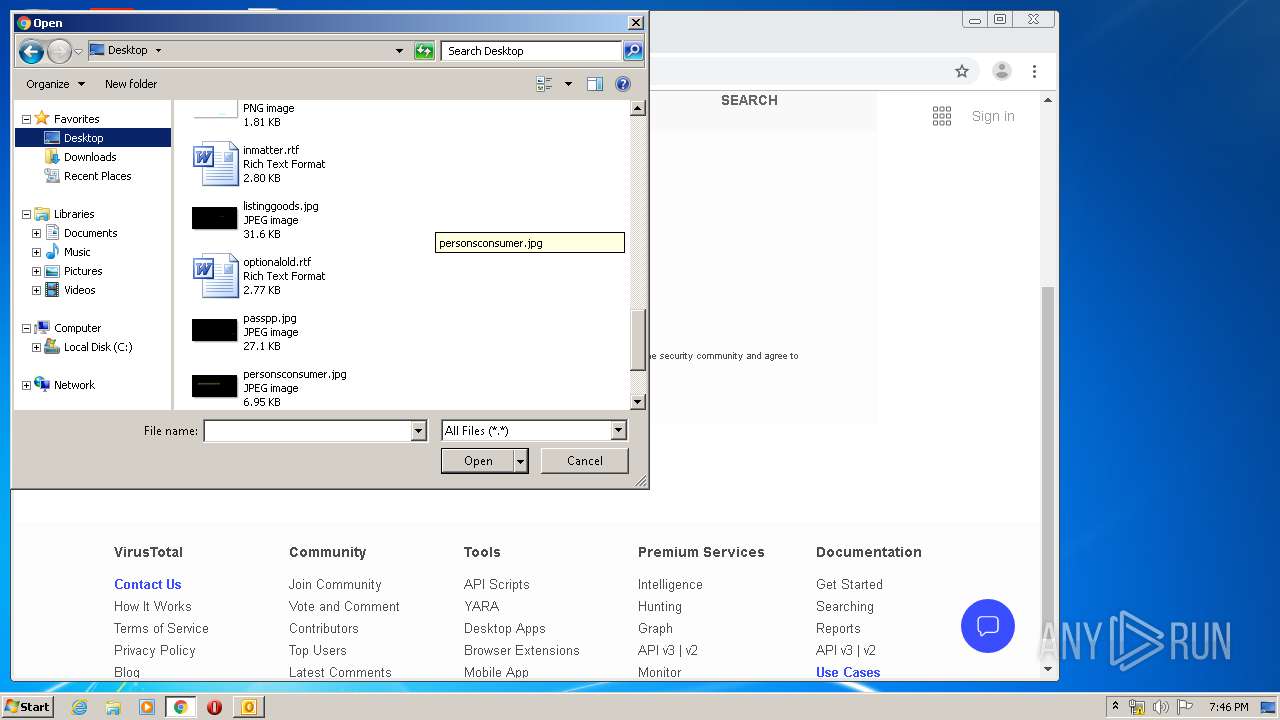Open the Join Community footer link
The image size is (1280, 720).
pos(335,584)
